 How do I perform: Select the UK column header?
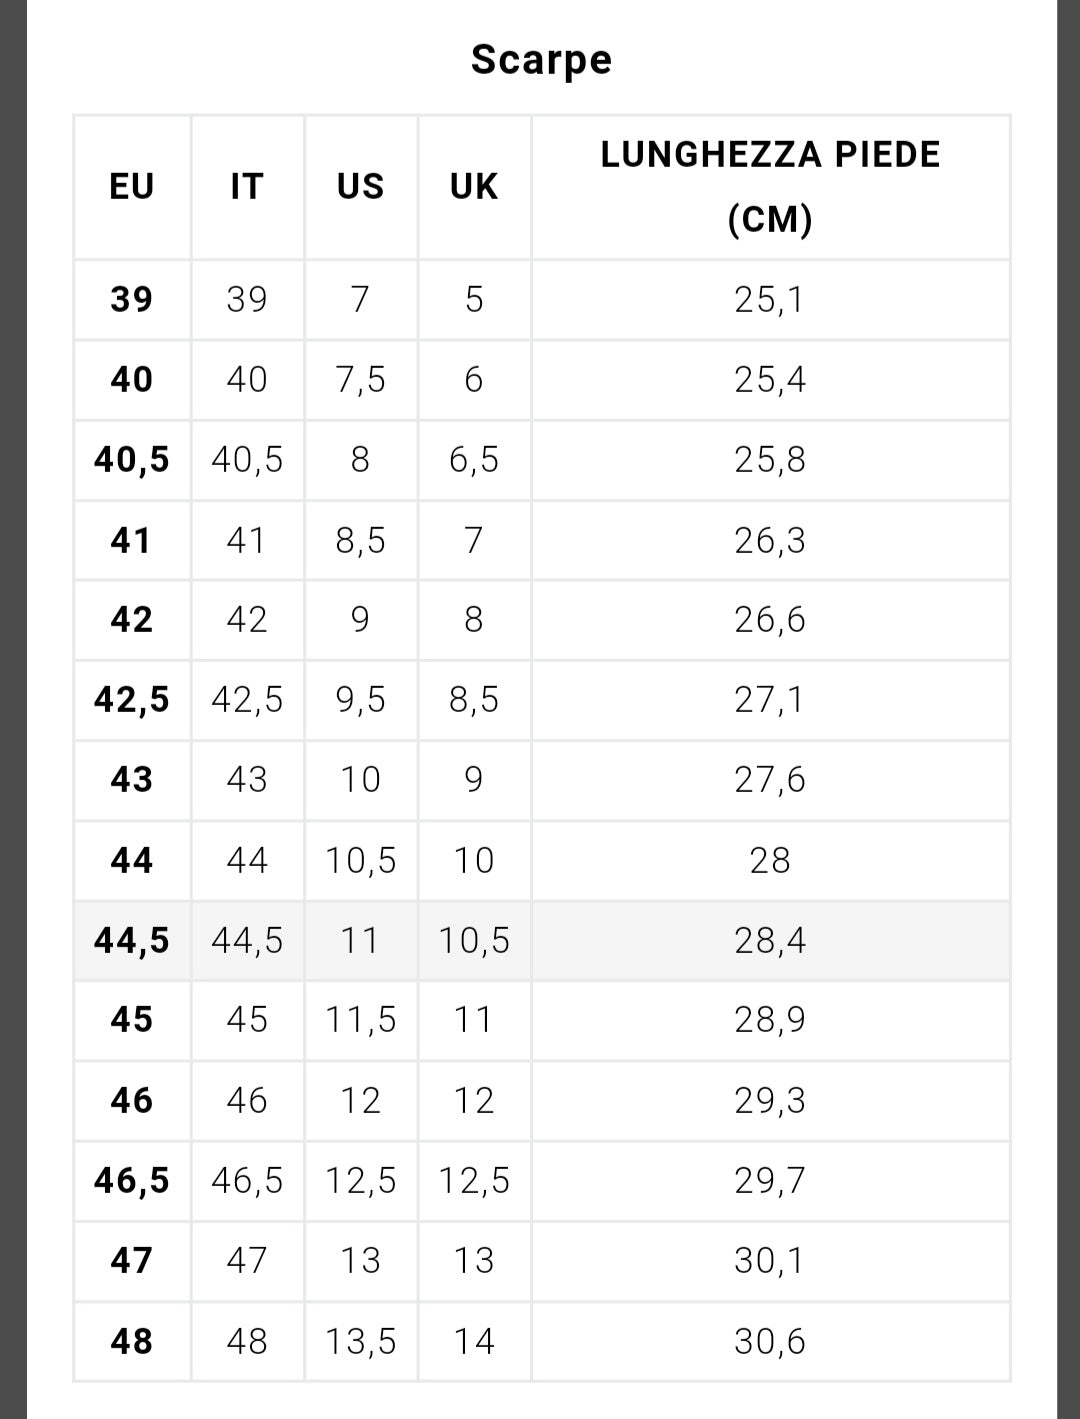(474, 187)
